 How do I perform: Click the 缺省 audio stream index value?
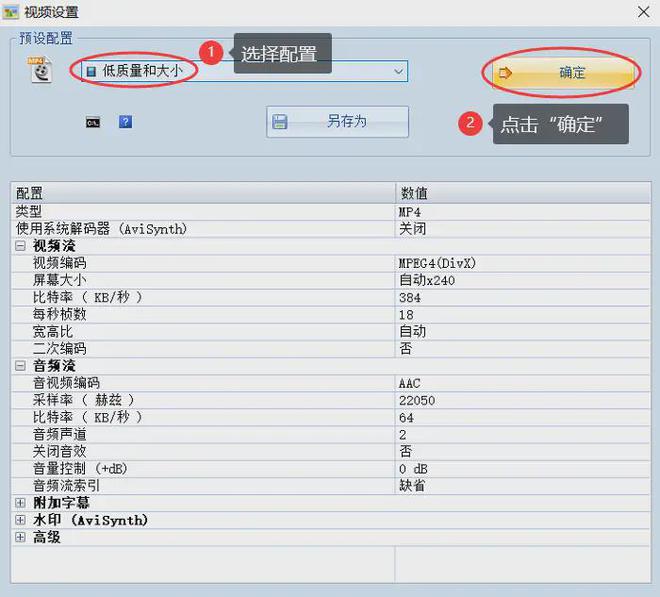(412, 486)
